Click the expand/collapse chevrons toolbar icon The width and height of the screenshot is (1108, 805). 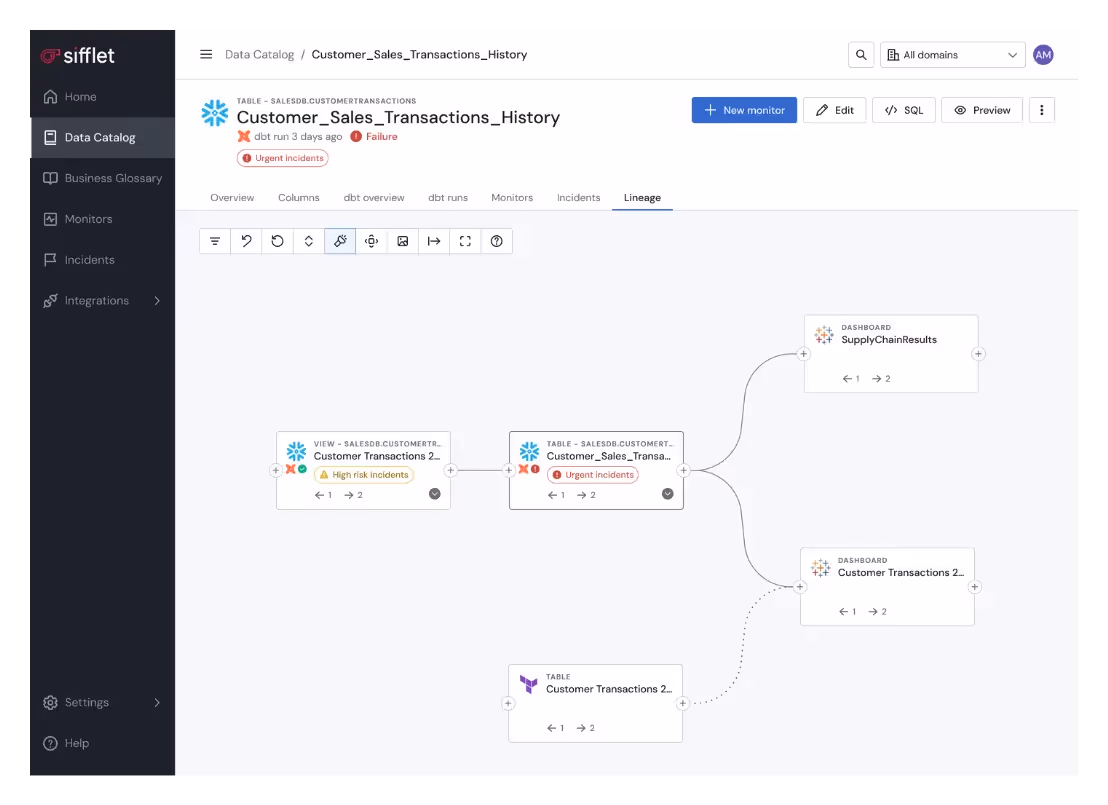pos(309,241)
